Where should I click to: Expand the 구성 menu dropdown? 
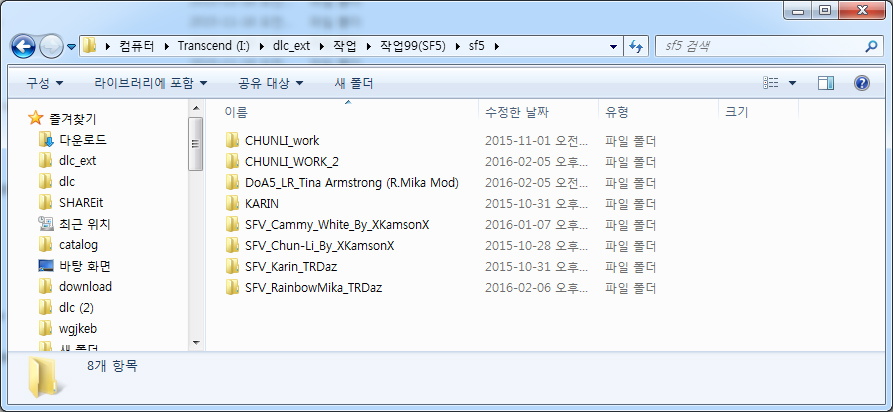(x=45, y=83)
